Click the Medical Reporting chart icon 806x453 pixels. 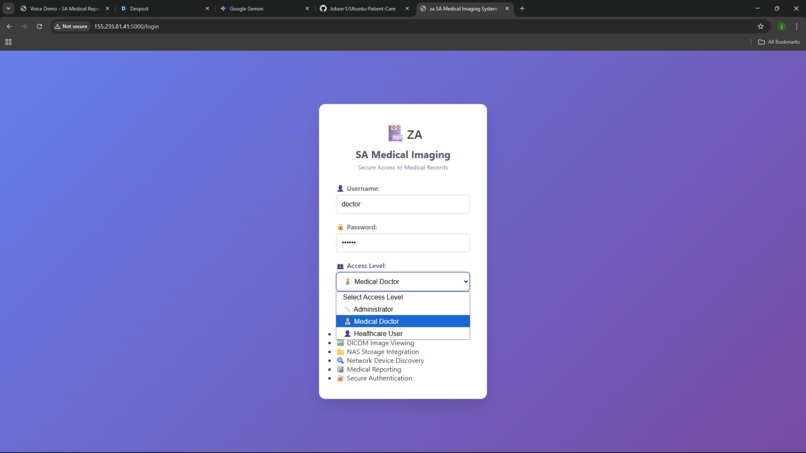click(340, 369)
